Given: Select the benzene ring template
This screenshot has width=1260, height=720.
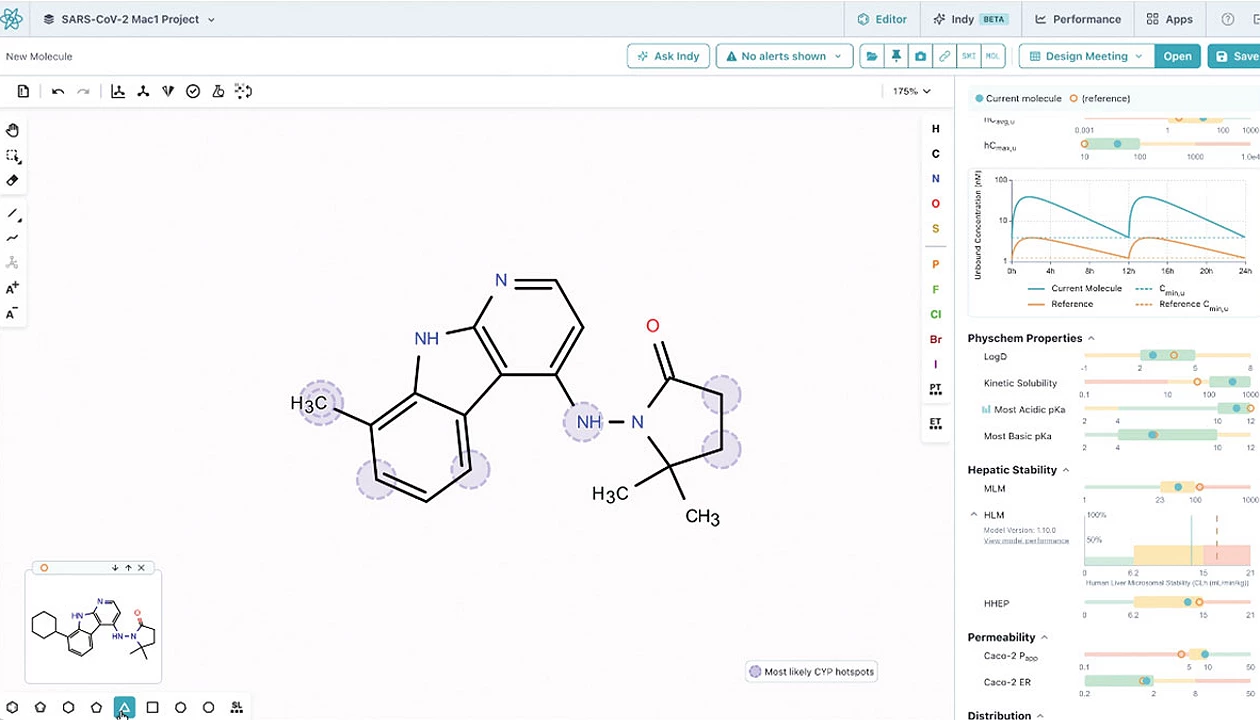Looking at the screenshot, I should [x=12, y=707].
